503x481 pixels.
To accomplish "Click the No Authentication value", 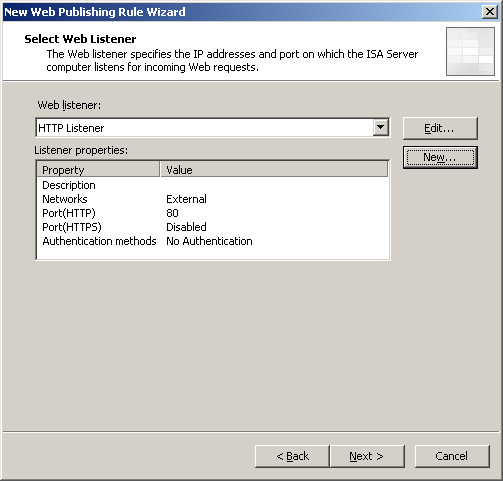I will (209, 241).
